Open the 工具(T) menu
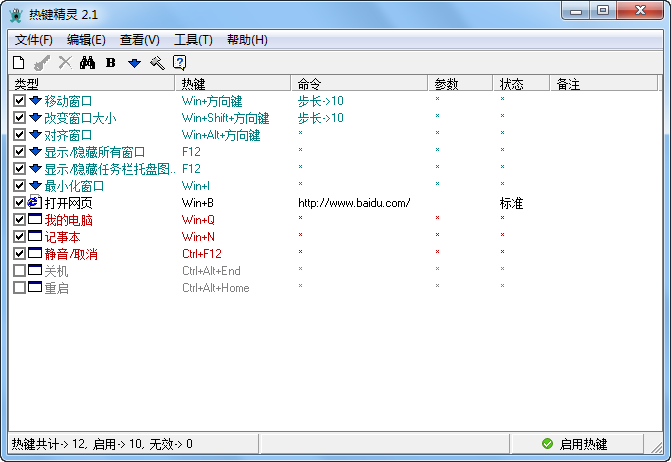Viewport: 671px width, 462px height. 193,40
